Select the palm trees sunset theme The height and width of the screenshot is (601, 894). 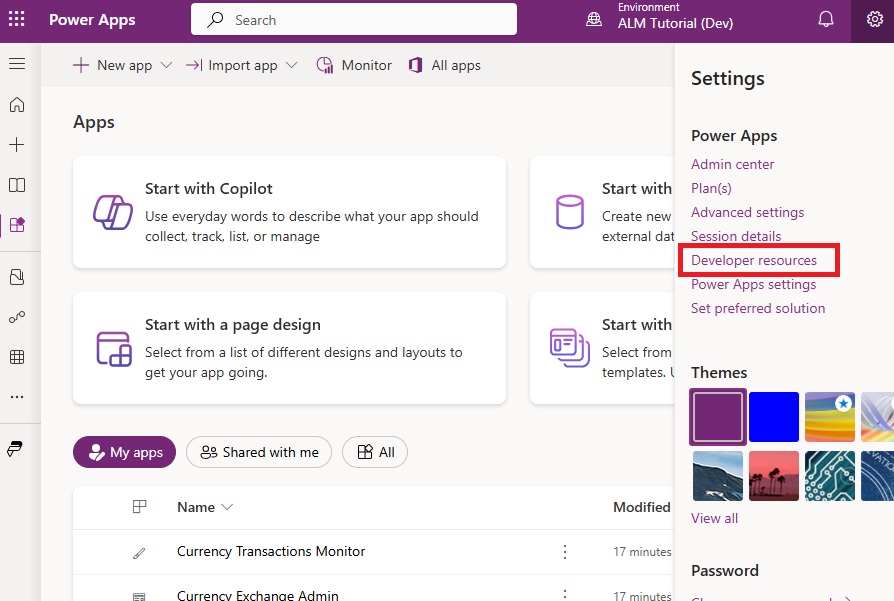tap(774, 476)
